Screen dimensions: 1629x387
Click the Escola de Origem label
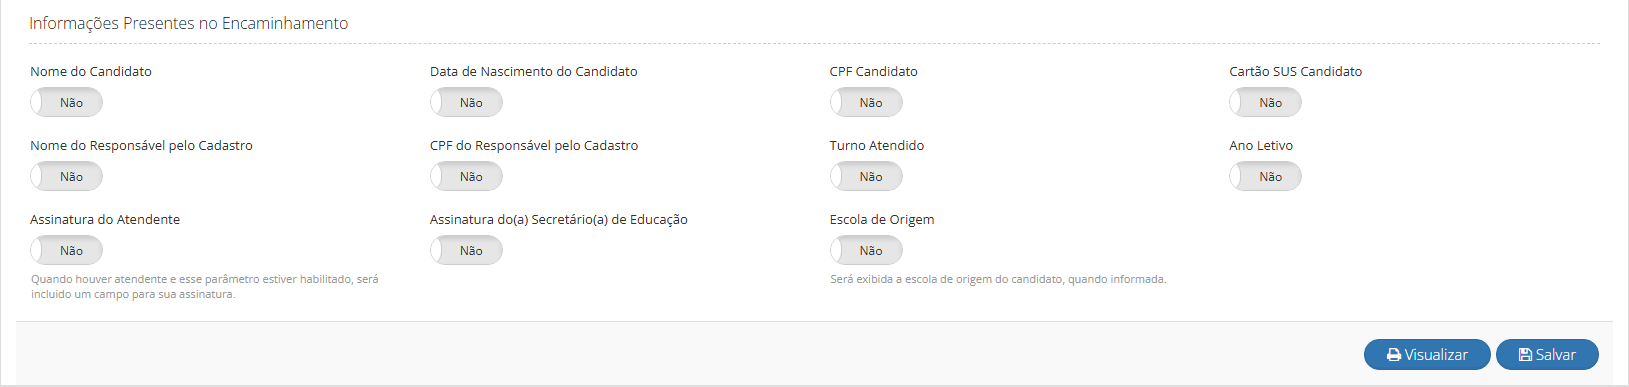(882, 219)
